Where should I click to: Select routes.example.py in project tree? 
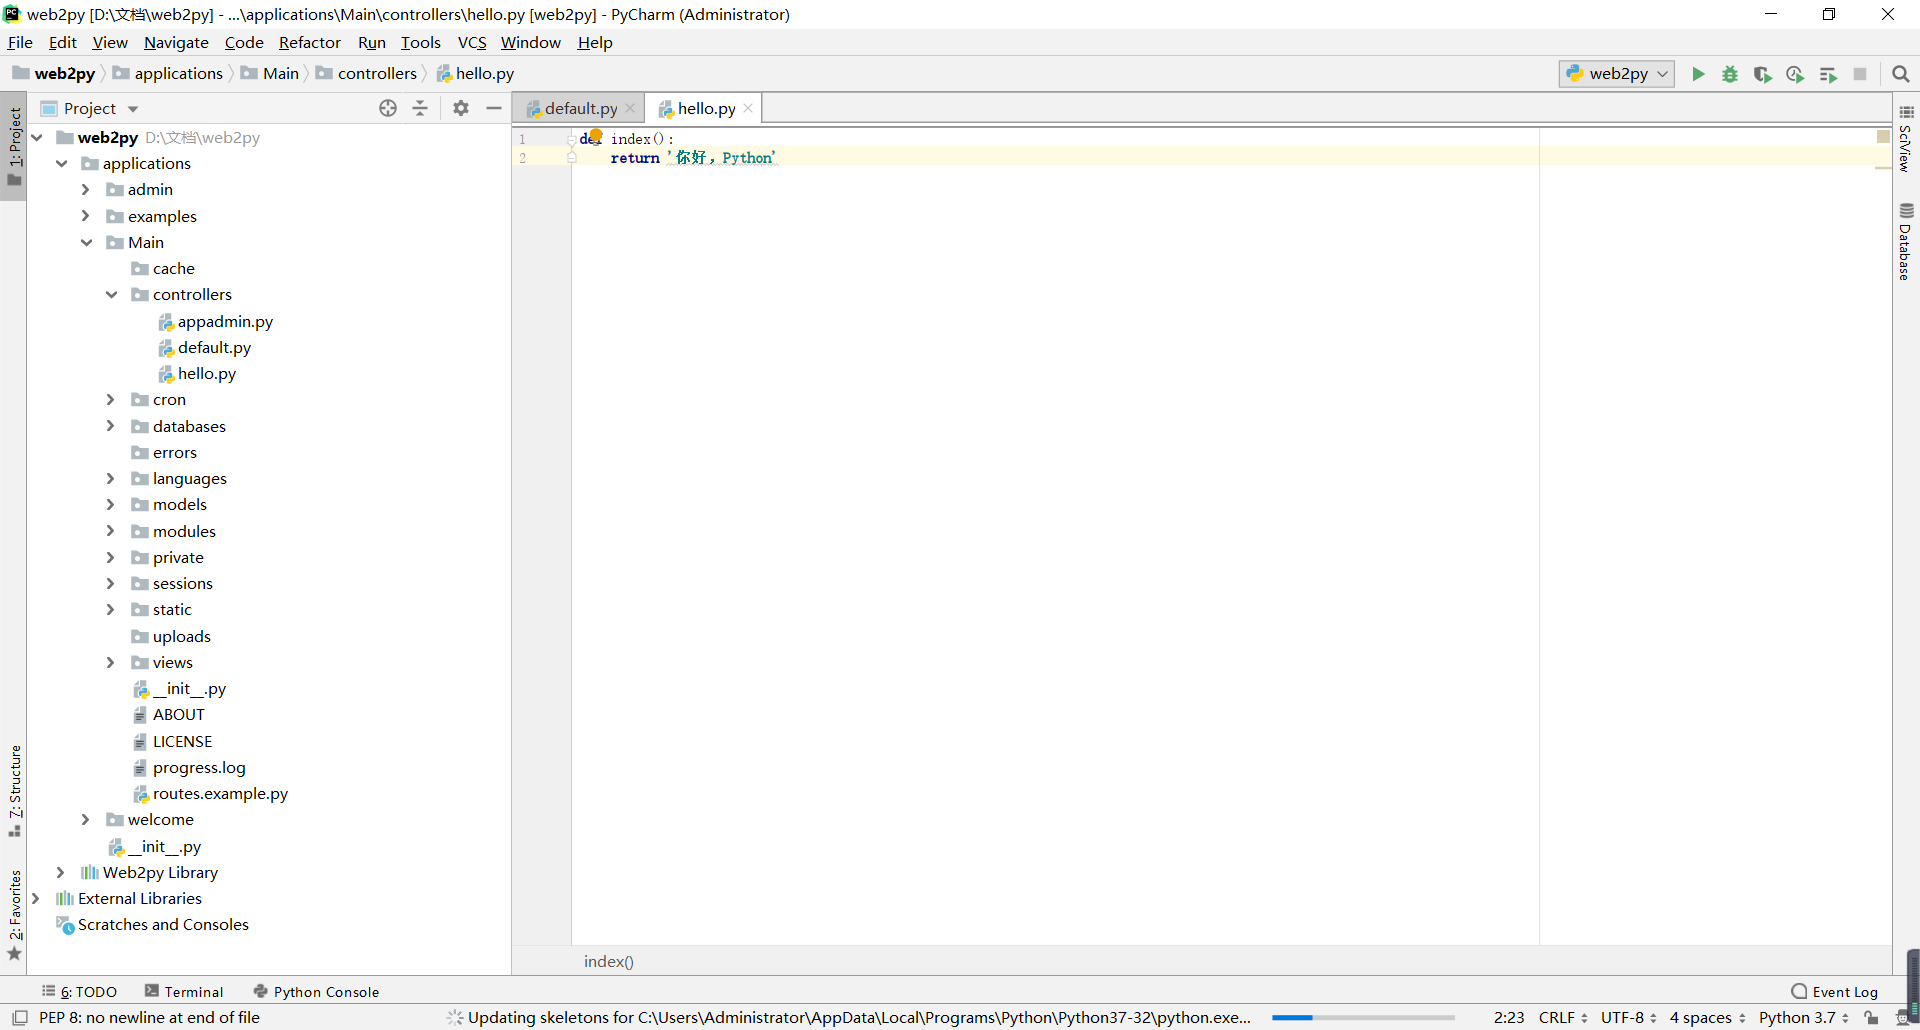[x=220, y=794]
